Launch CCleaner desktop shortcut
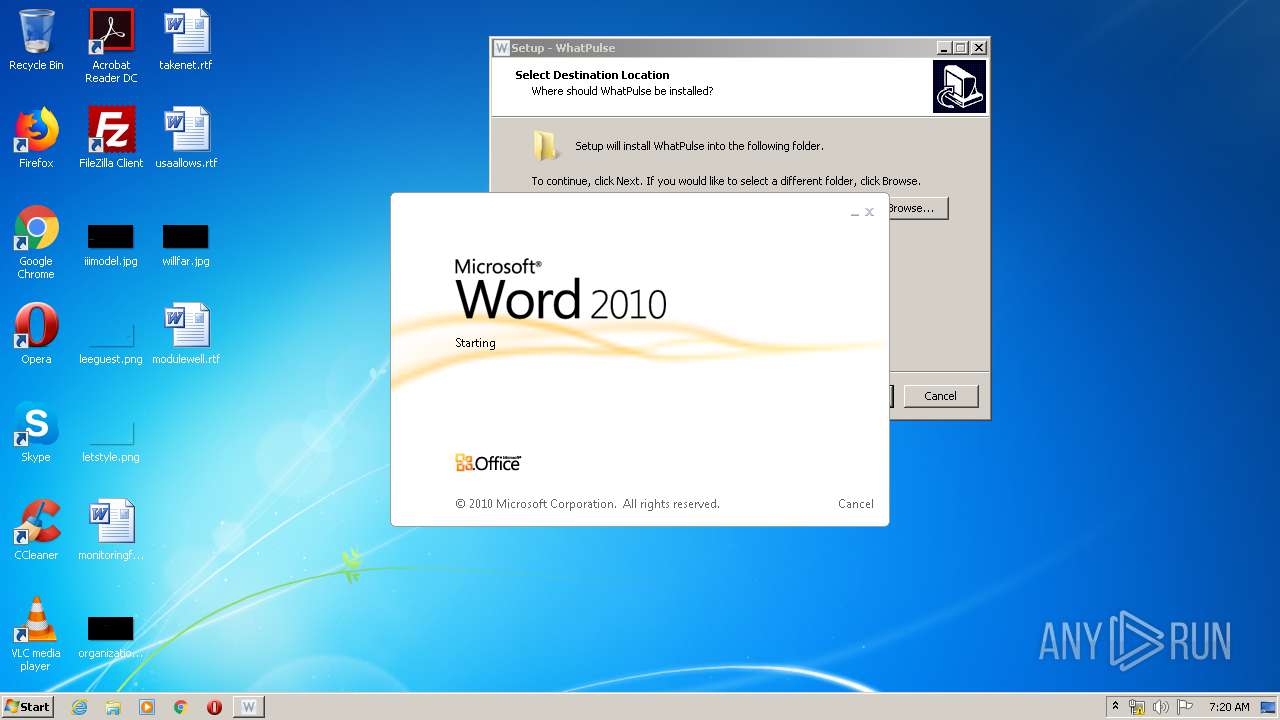This screenshot has height=720, width=1280. tap(36, 530)
